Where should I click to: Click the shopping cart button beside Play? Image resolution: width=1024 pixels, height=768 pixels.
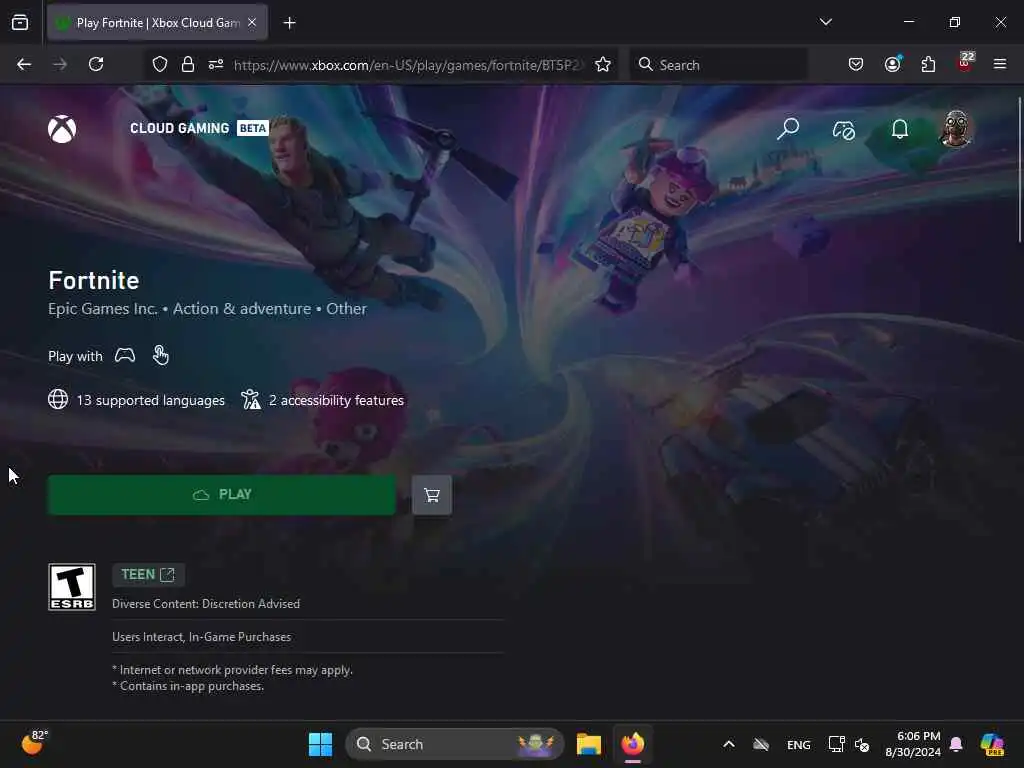tap(432, 495)
